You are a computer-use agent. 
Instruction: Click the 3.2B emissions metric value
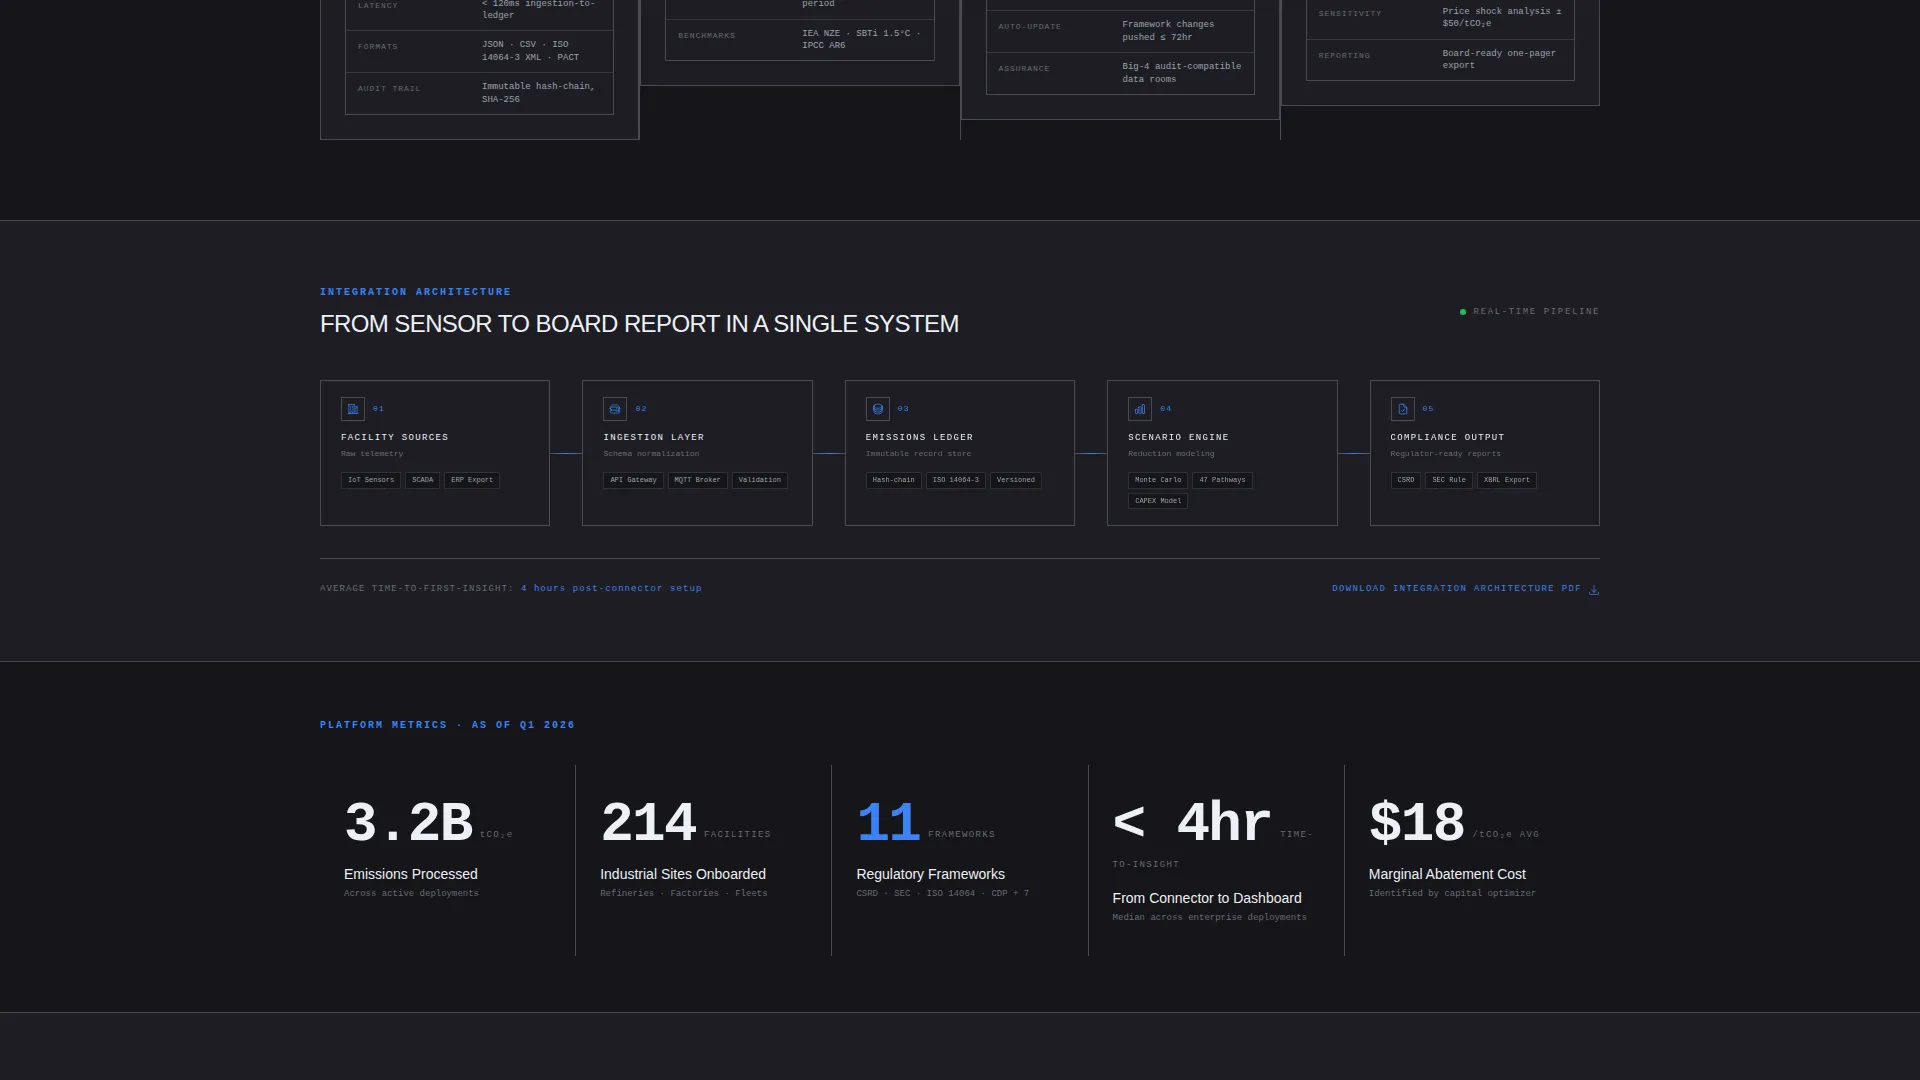(408, 823)
